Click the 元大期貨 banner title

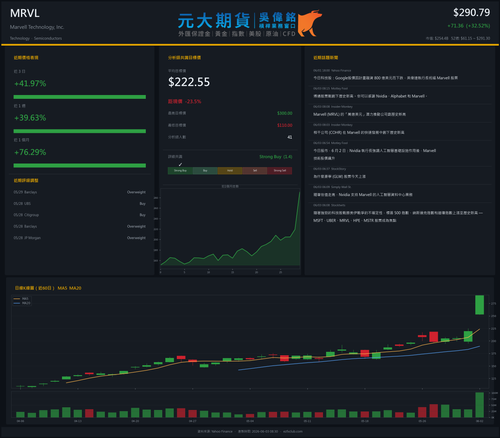click(214, 21)
